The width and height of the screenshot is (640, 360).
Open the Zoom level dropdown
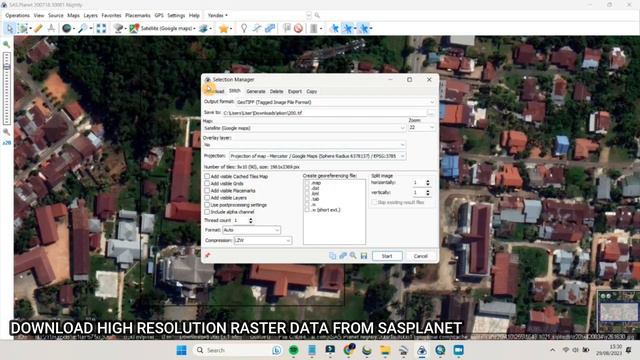(x=422, y=128)
